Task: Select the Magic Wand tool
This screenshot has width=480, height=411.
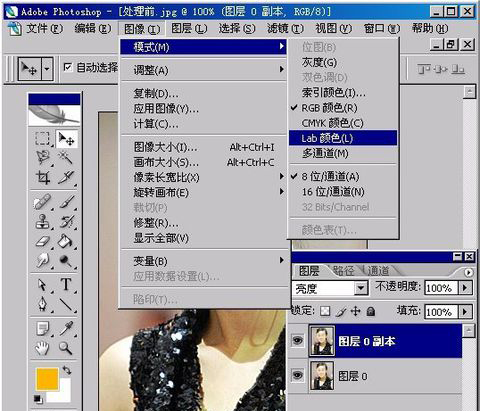Action: click(66, 157)
